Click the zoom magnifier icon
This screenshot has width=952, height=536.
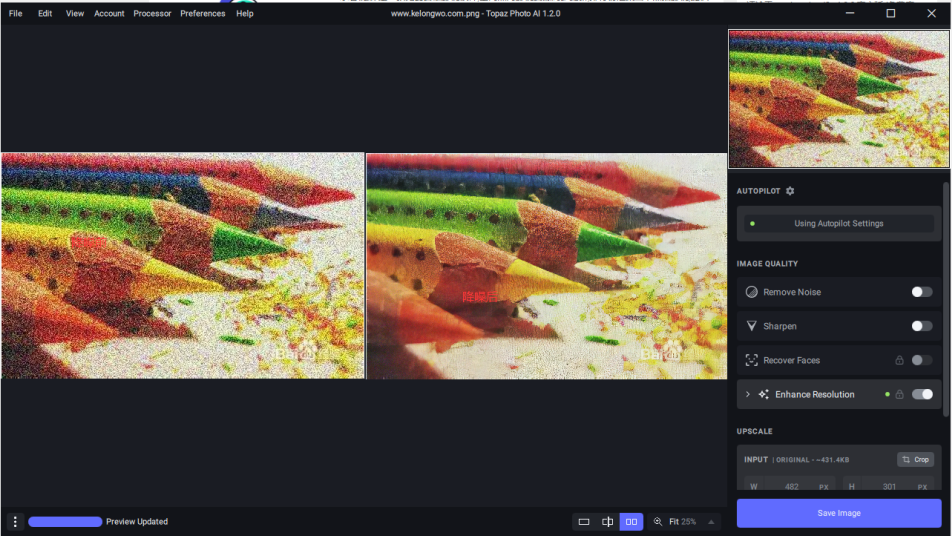[658, 522]
